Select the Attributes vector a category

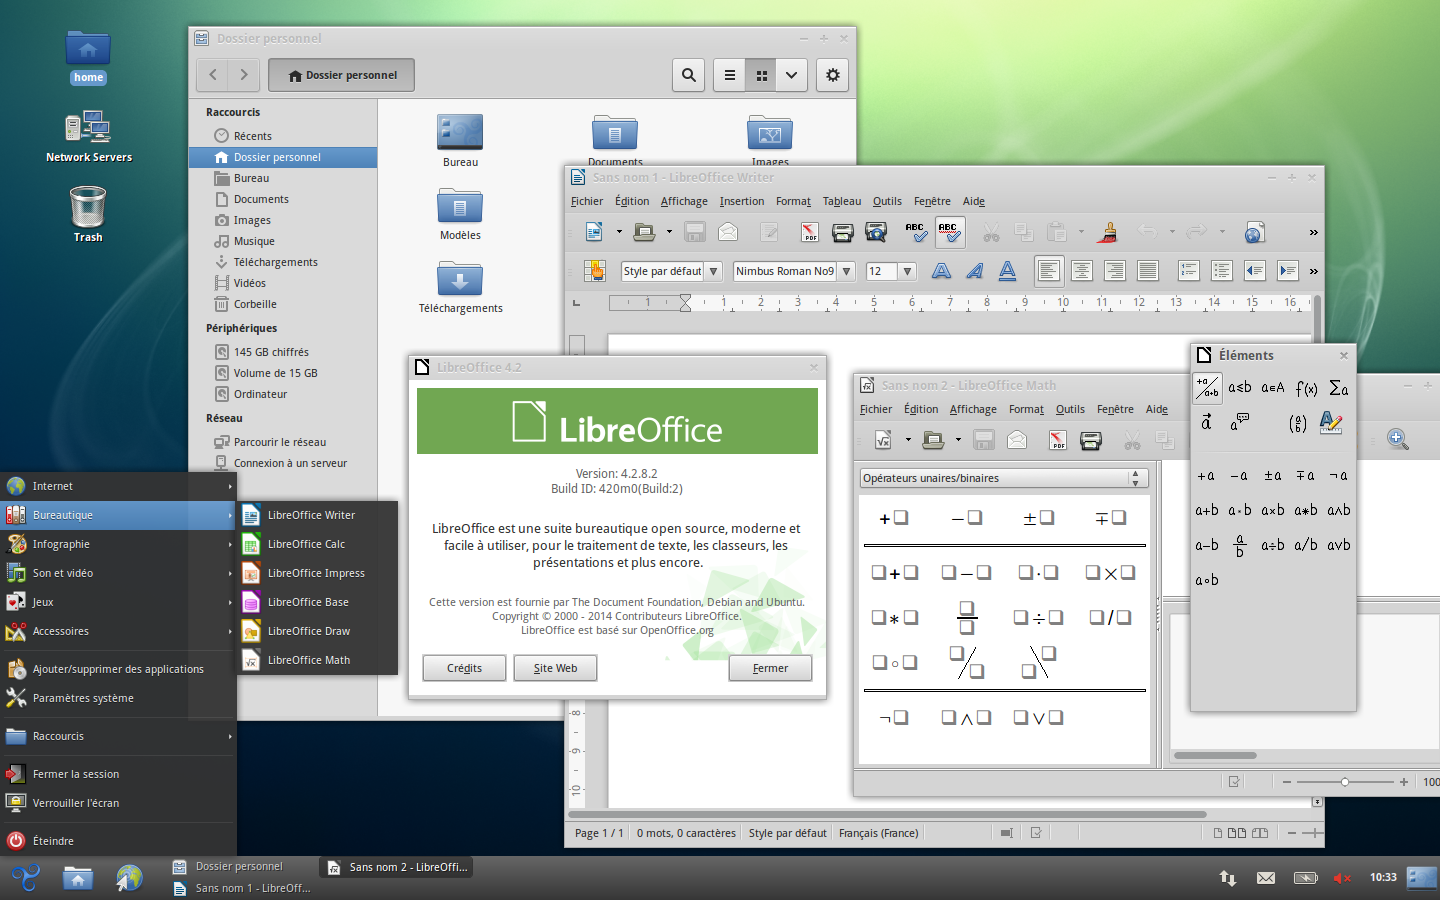pos(1207,422)
